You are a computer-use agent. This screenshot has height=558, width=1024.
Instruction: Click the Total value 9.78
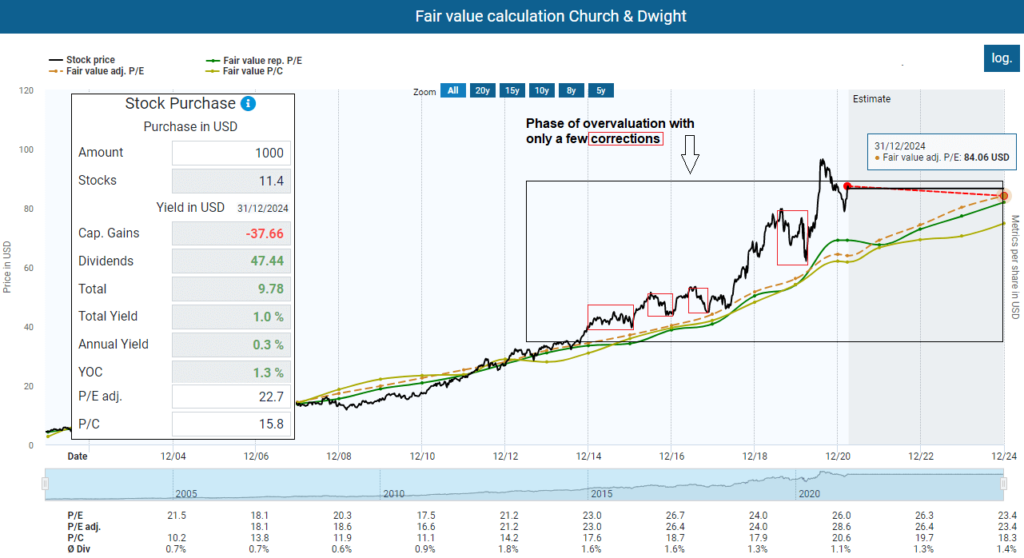(x=231, y=289)
